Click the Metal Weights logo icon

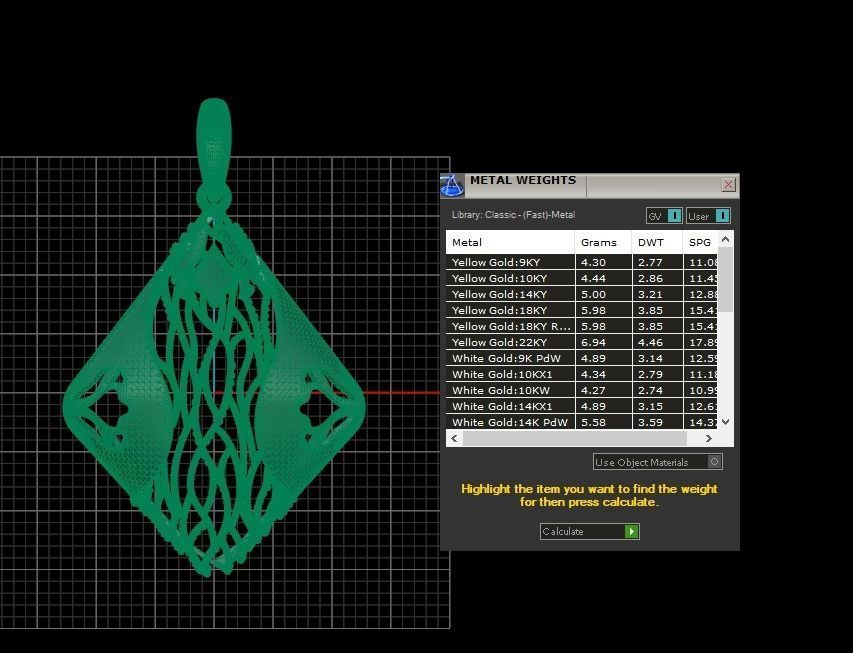452,185
